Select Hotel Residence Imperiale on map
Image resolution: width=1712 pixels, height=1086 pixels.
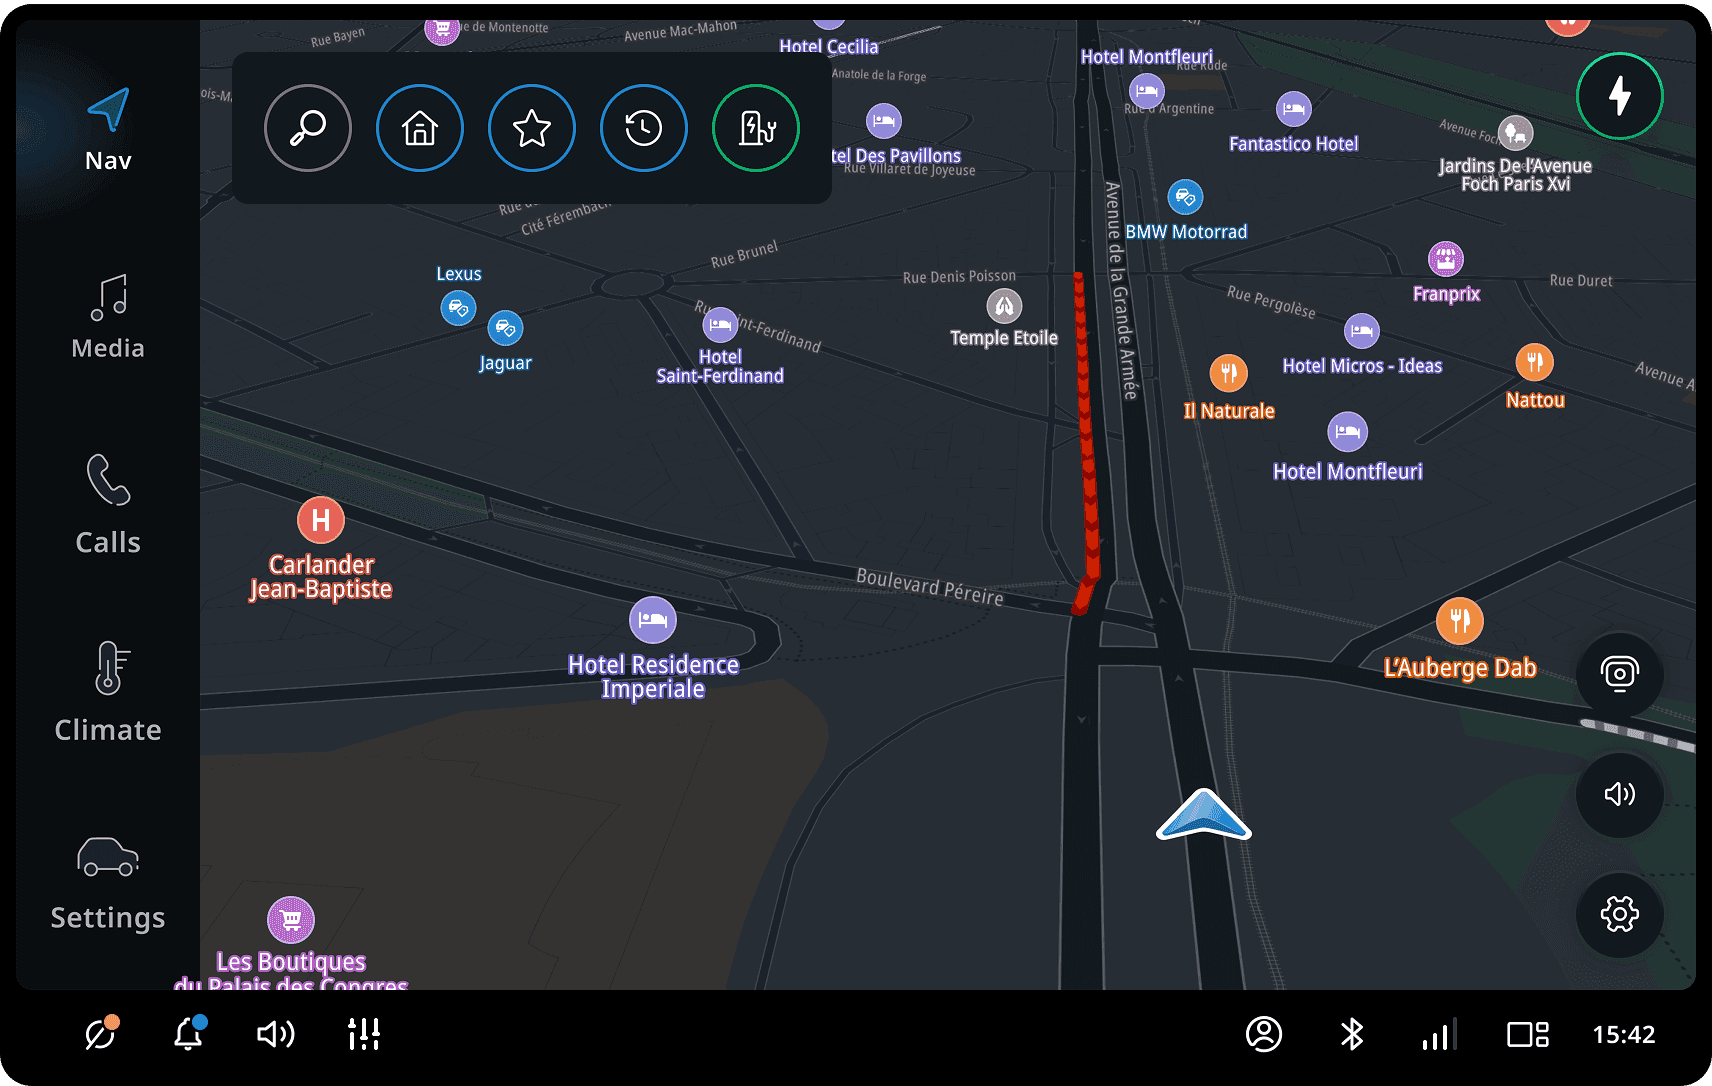point(653,621)
